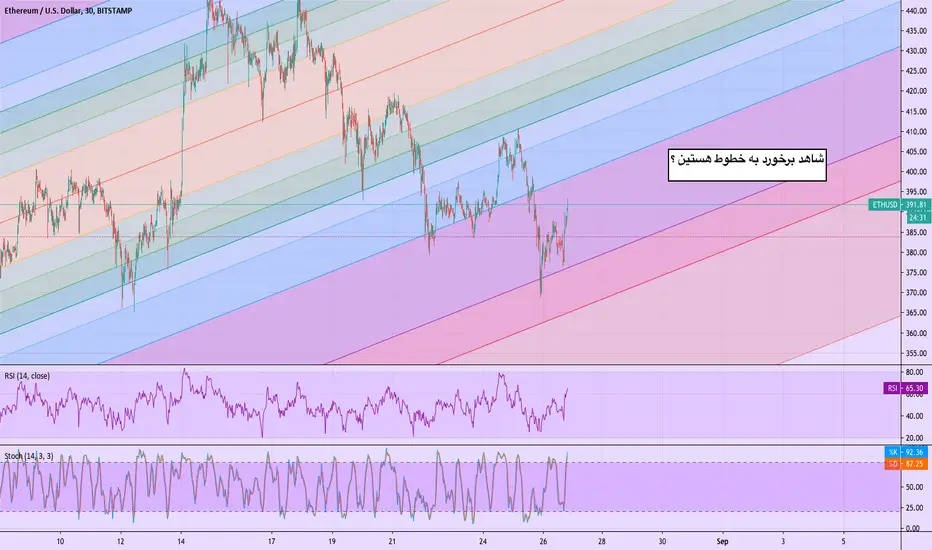The image size is (932, 550).
Task: Click the 385.00 price scale label
Action: click(916, 232)
